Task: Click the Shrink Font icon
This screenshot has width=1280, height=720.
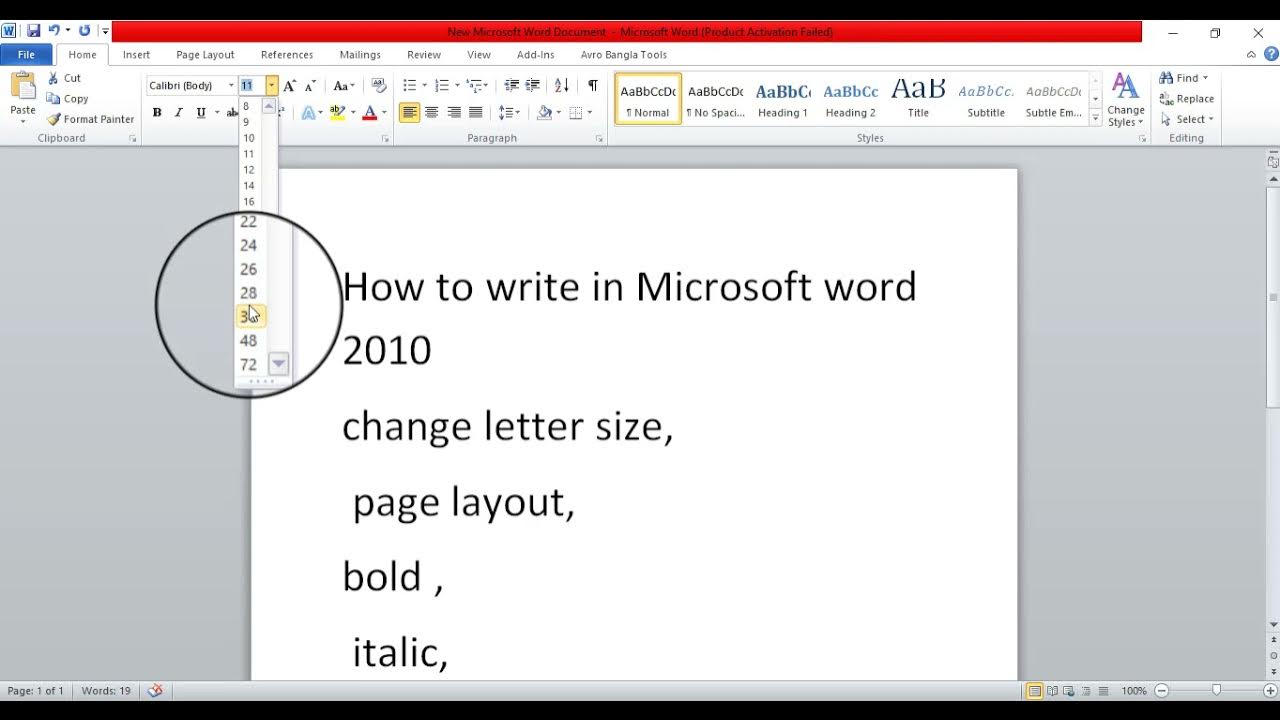Action: [311, 86]
